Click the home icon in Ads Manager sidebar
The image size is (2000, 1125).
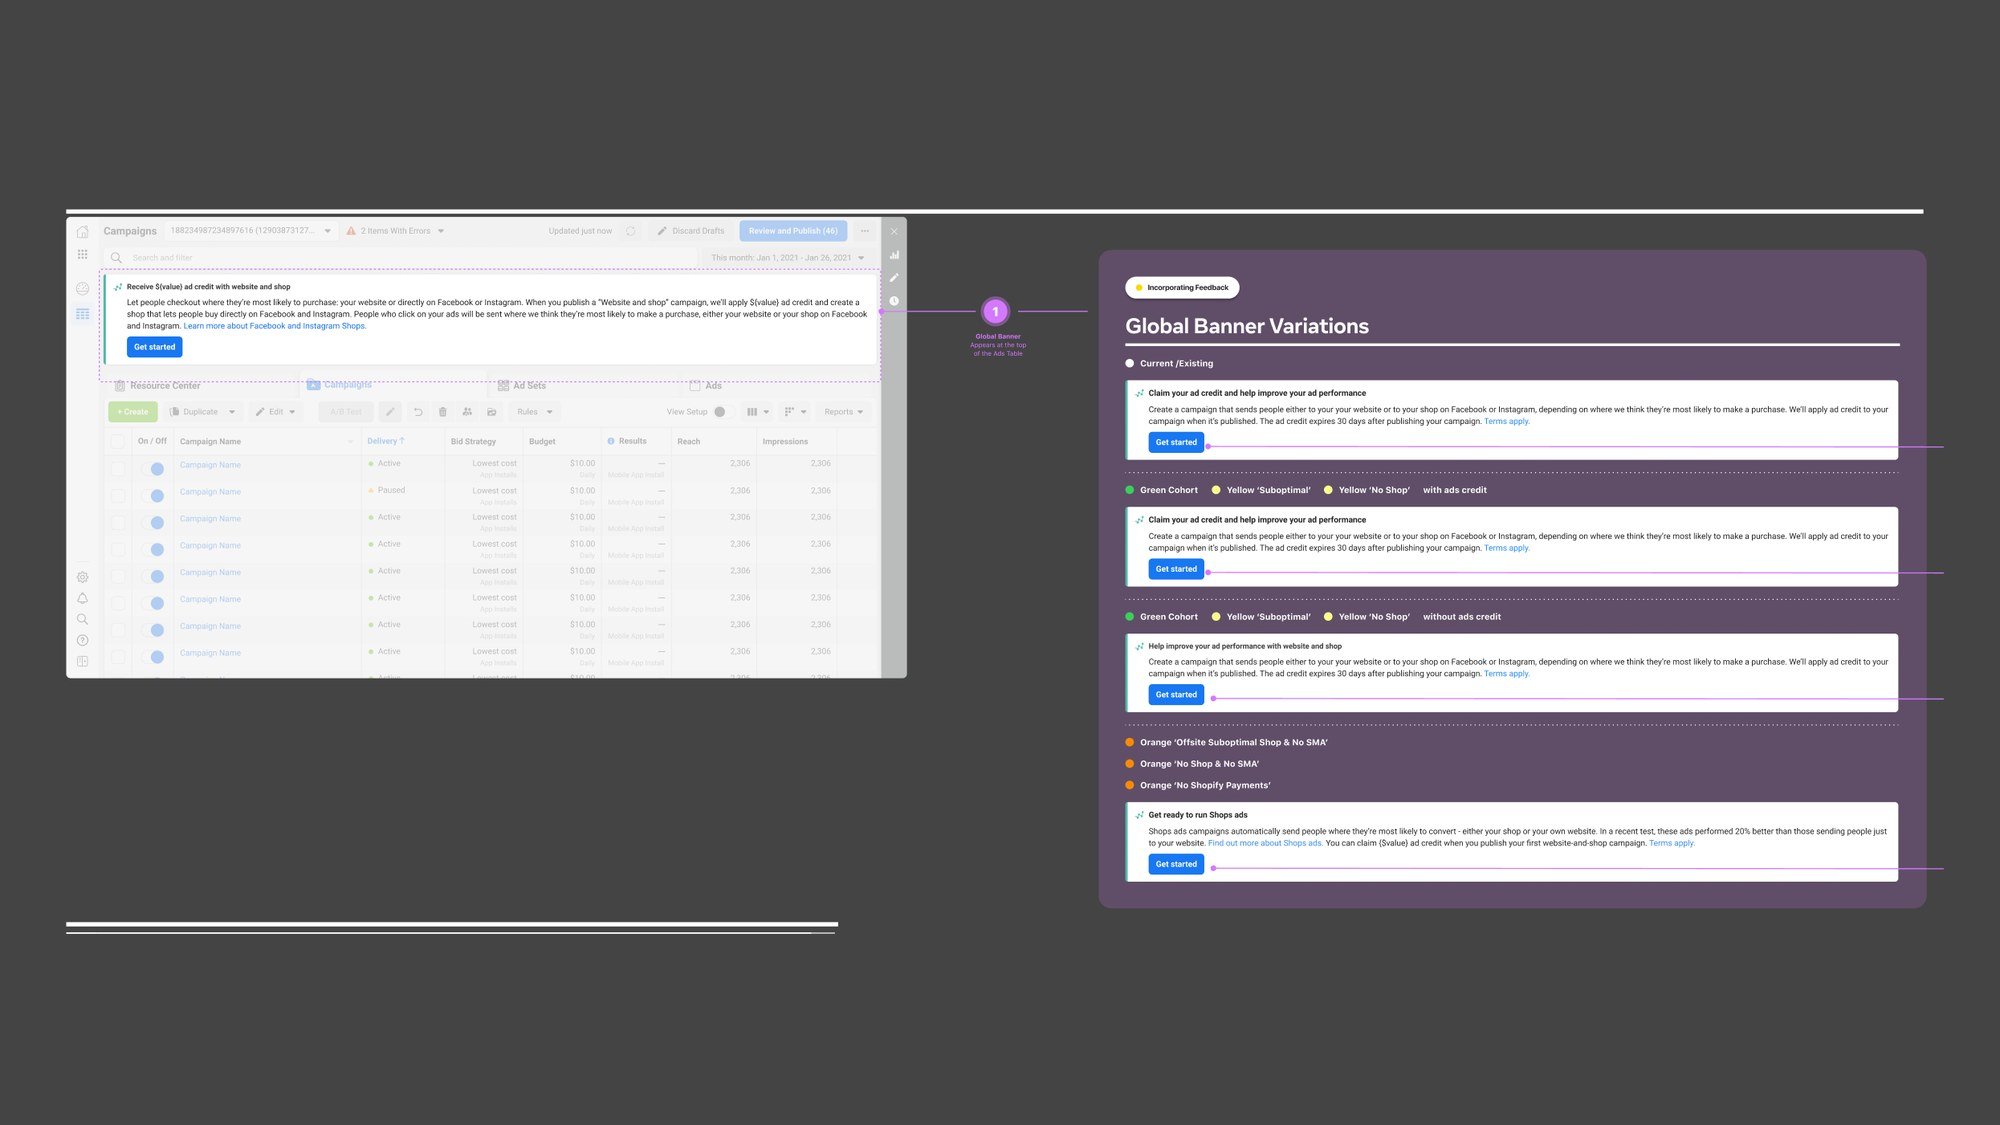click(x=82, y=231)
